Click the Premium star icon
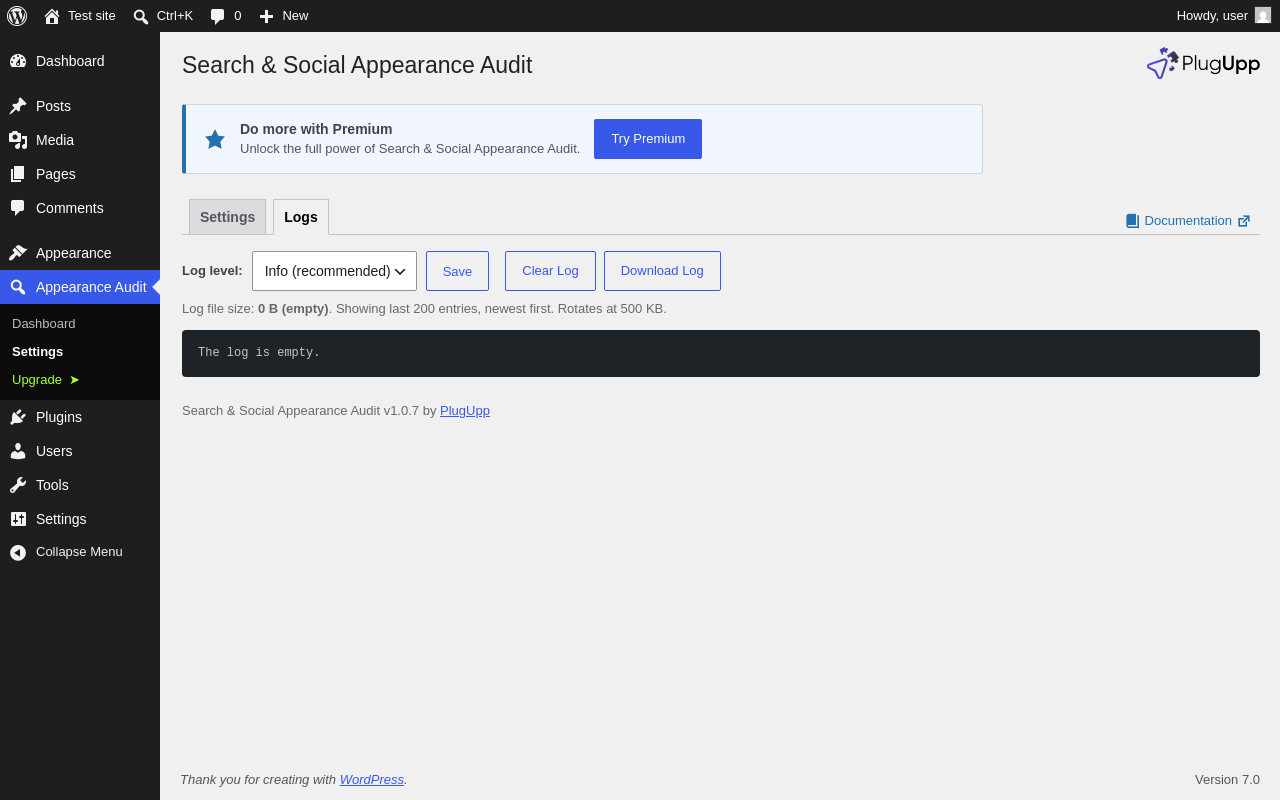Image resolution: width=1280 pixels, height=800 pixels. (x=215, y=139)
